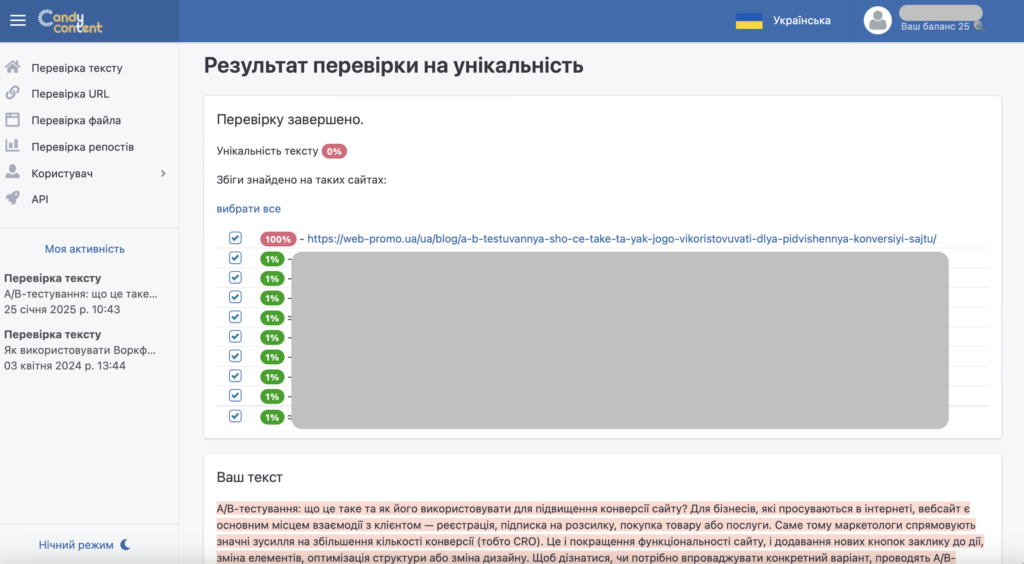Switch to Нічний режим
This screenshot has width=1024, height=564.
(76, 544)
